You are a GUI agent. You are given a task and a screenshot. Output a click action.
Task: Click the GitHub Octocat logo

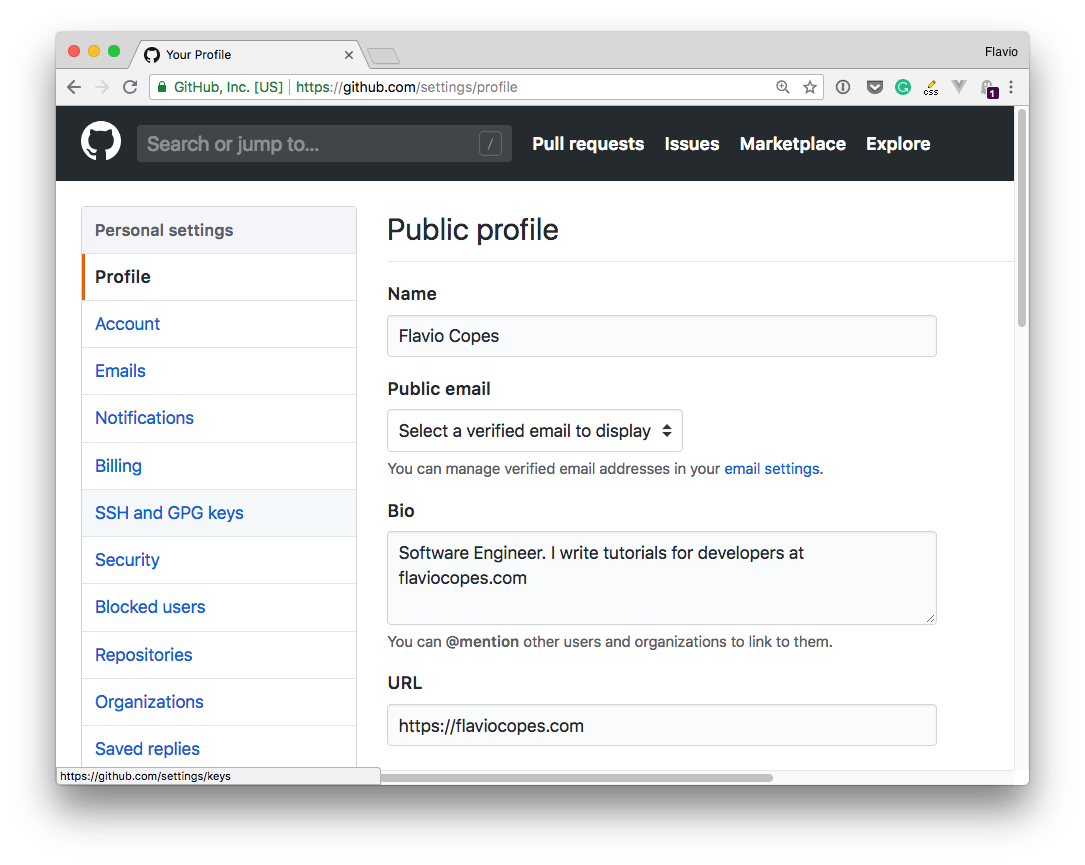click(x=101, y=143)
